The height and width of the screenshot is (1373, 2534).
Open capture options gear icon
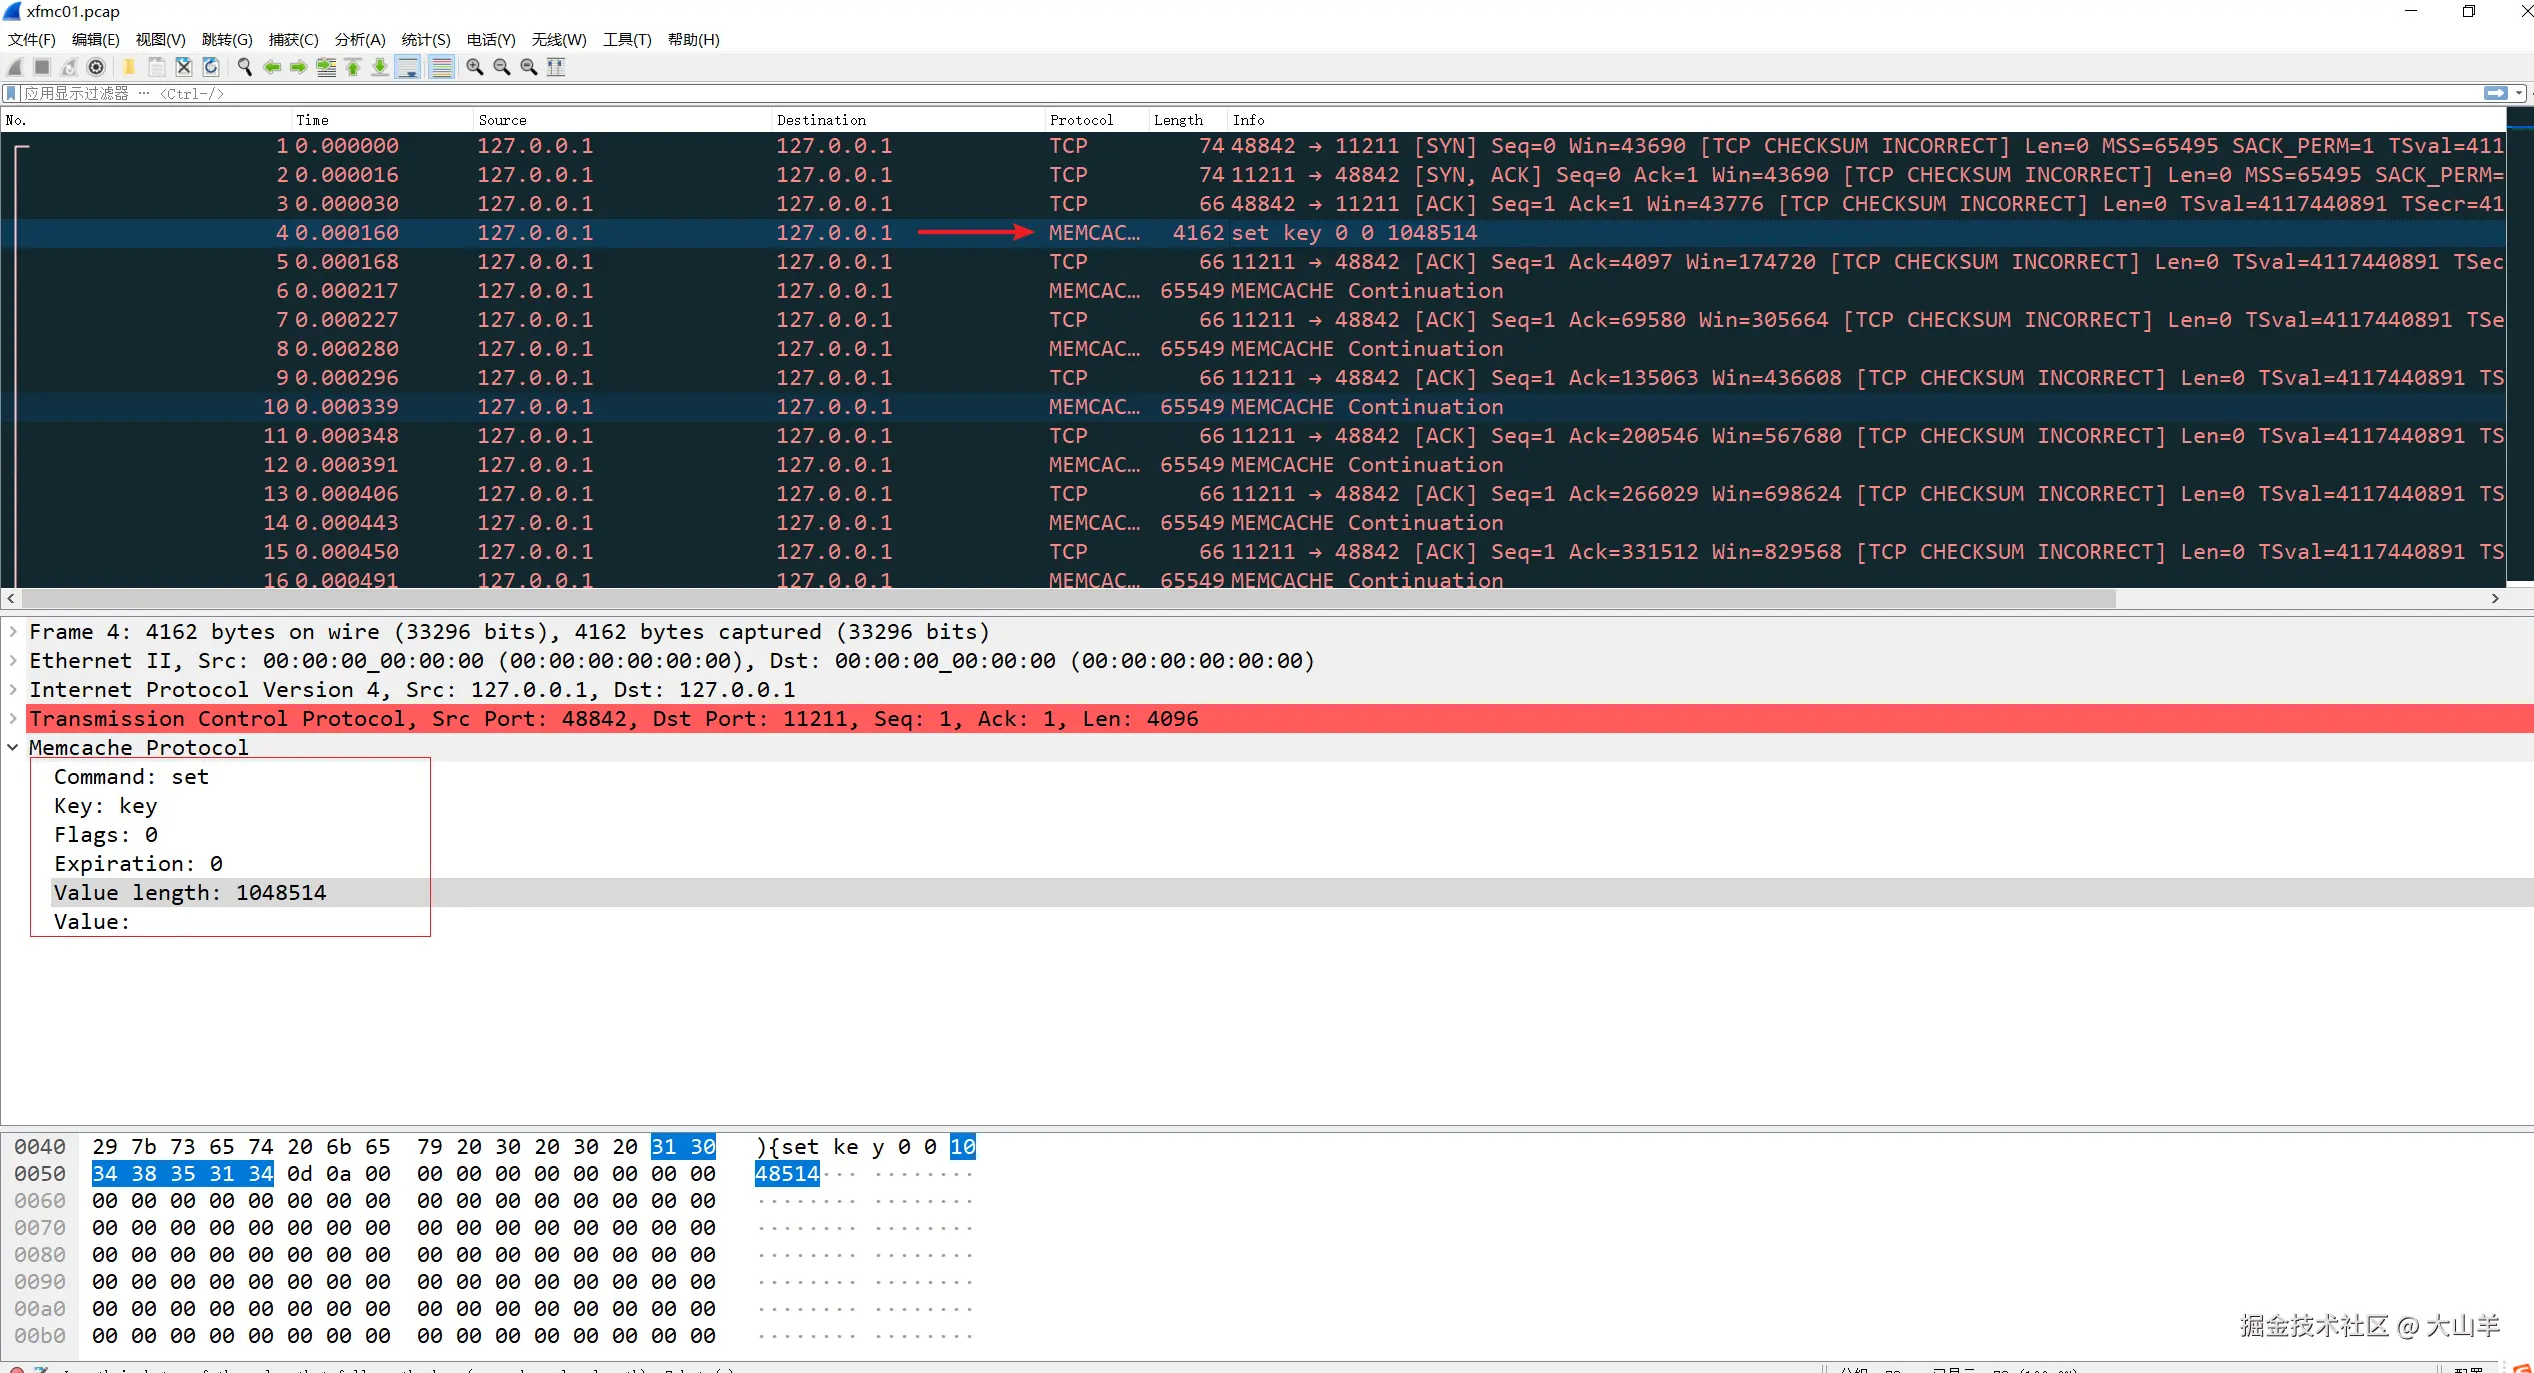click(x=96, y=67)
